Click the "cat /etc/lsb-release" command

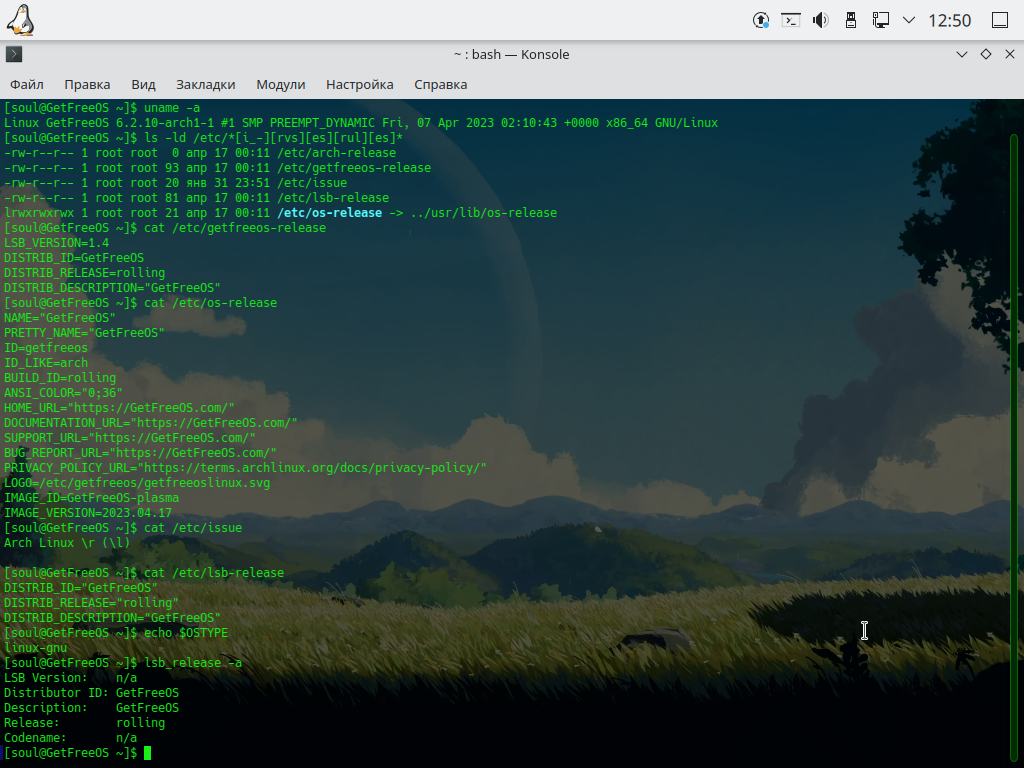click(x=214, y=573)
